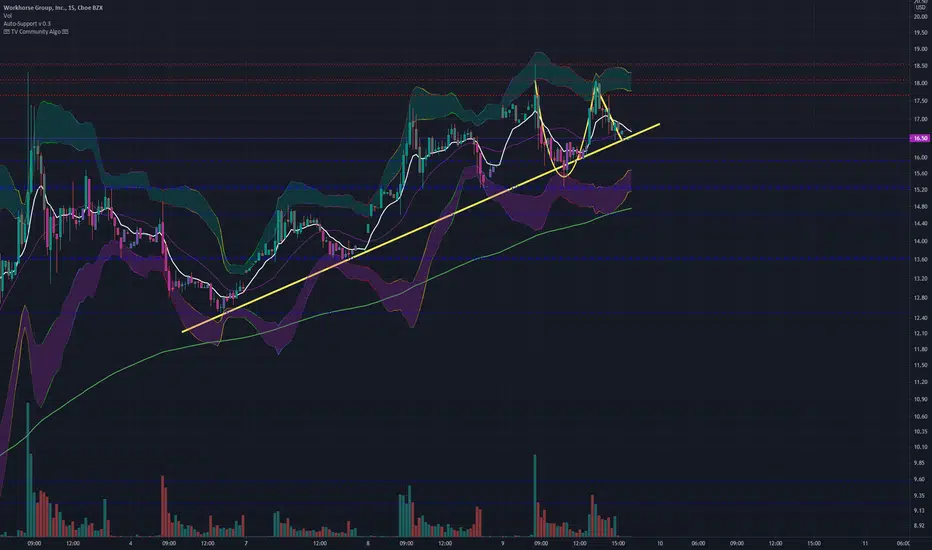Click the 11.20 price axis label

(920, 382)
